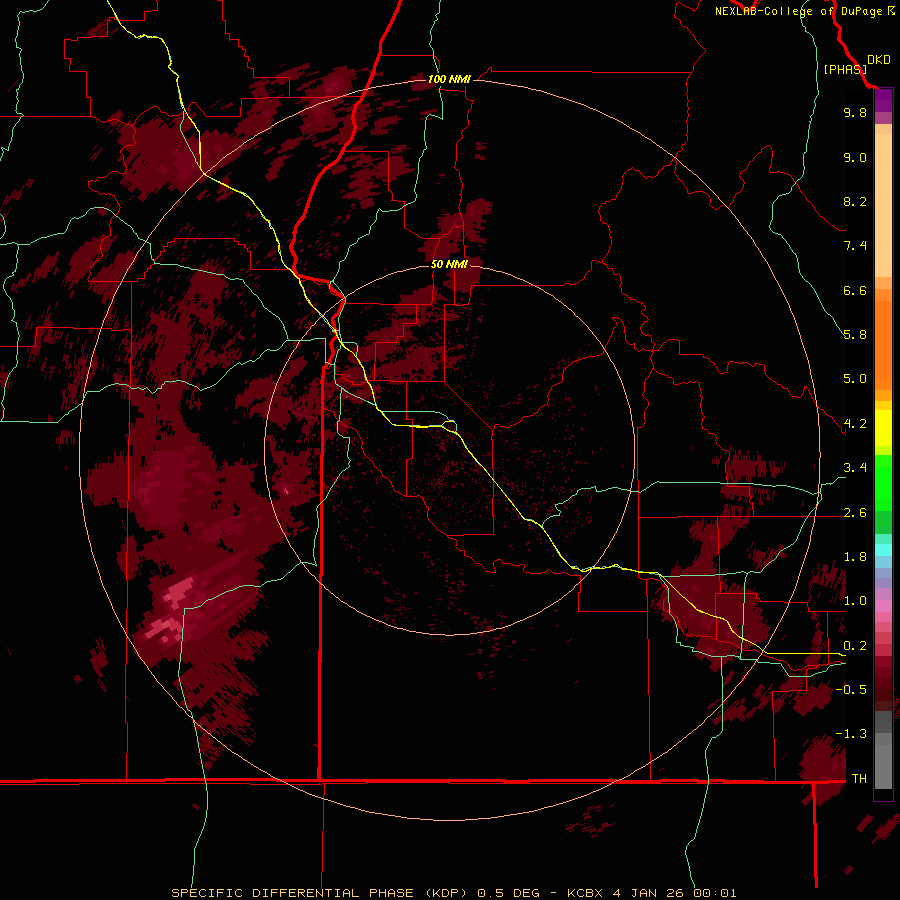Click the cyan segment of the color bar
The image size is (900, 900).
point(883,549)
